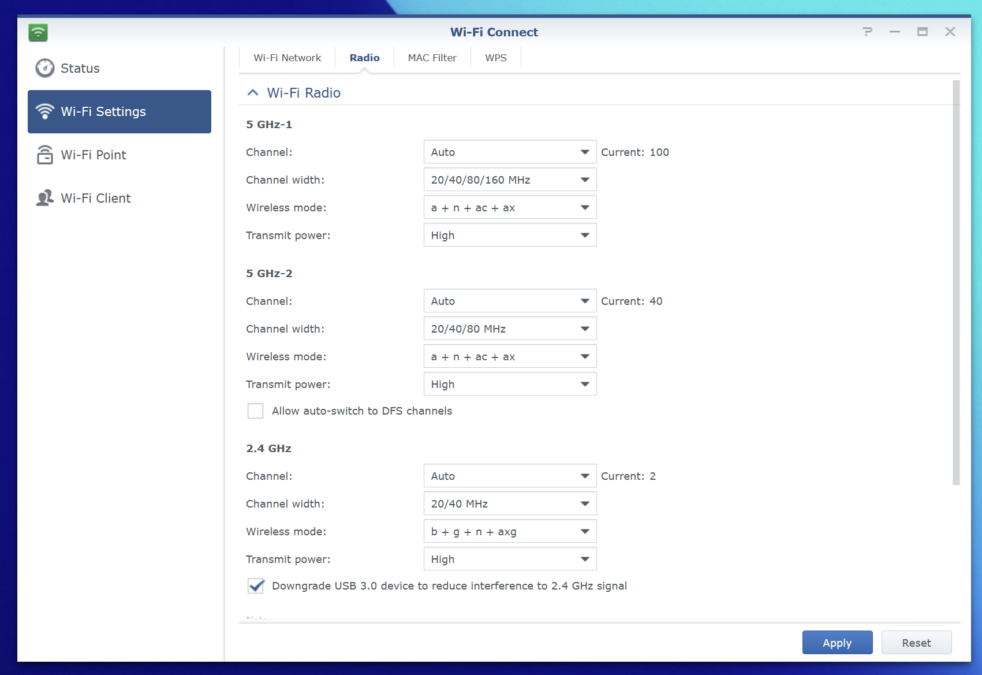Open 5 GHz-2 Channel width dropdown

(510, 329)
